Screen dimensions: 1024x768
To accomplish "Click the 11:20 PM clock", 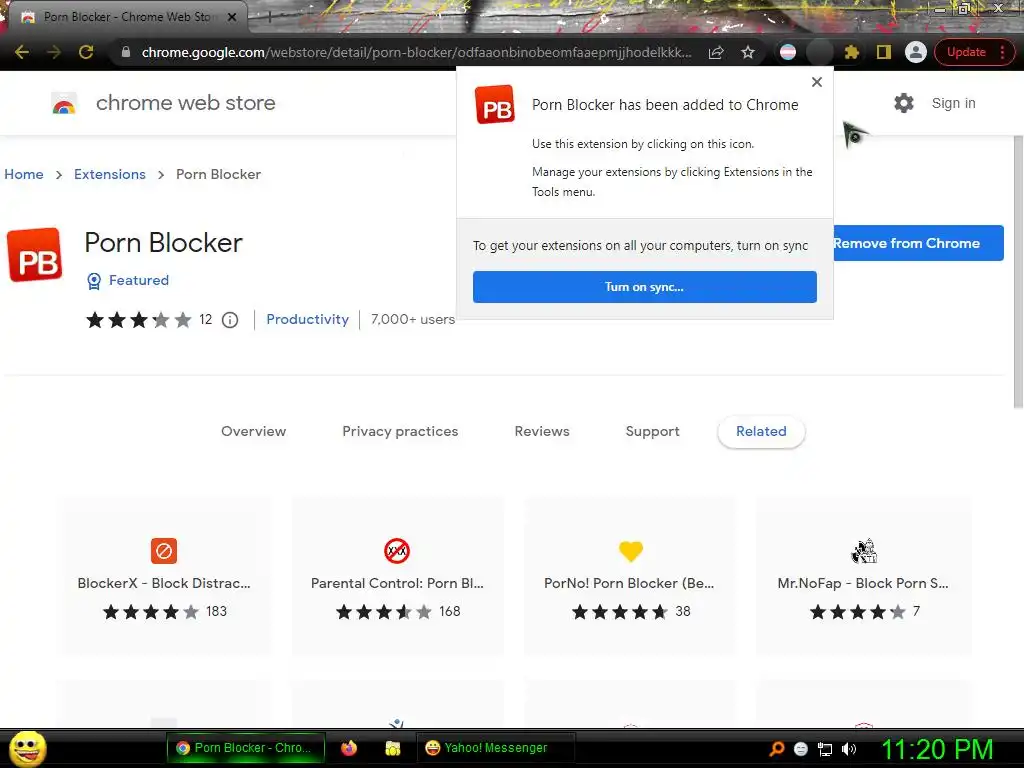I will point(938,749).
